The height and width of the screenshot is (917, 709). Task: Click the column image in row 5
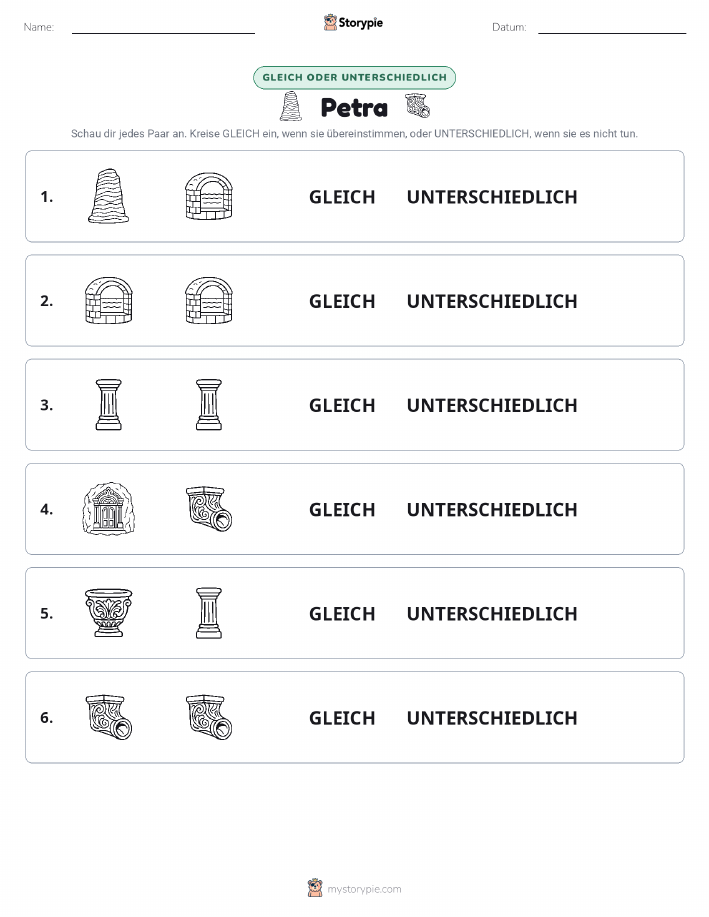(209, 613)
